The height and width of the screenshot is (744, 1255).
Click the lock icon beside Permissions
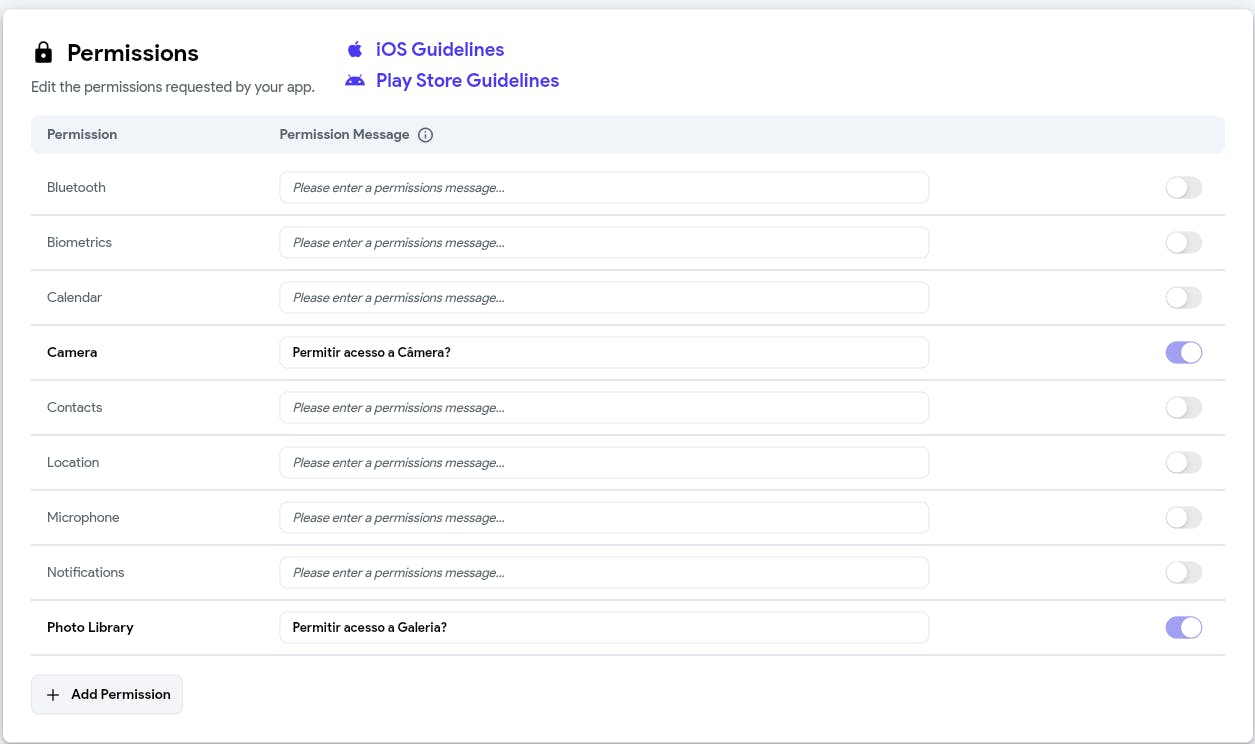(43, 52)
